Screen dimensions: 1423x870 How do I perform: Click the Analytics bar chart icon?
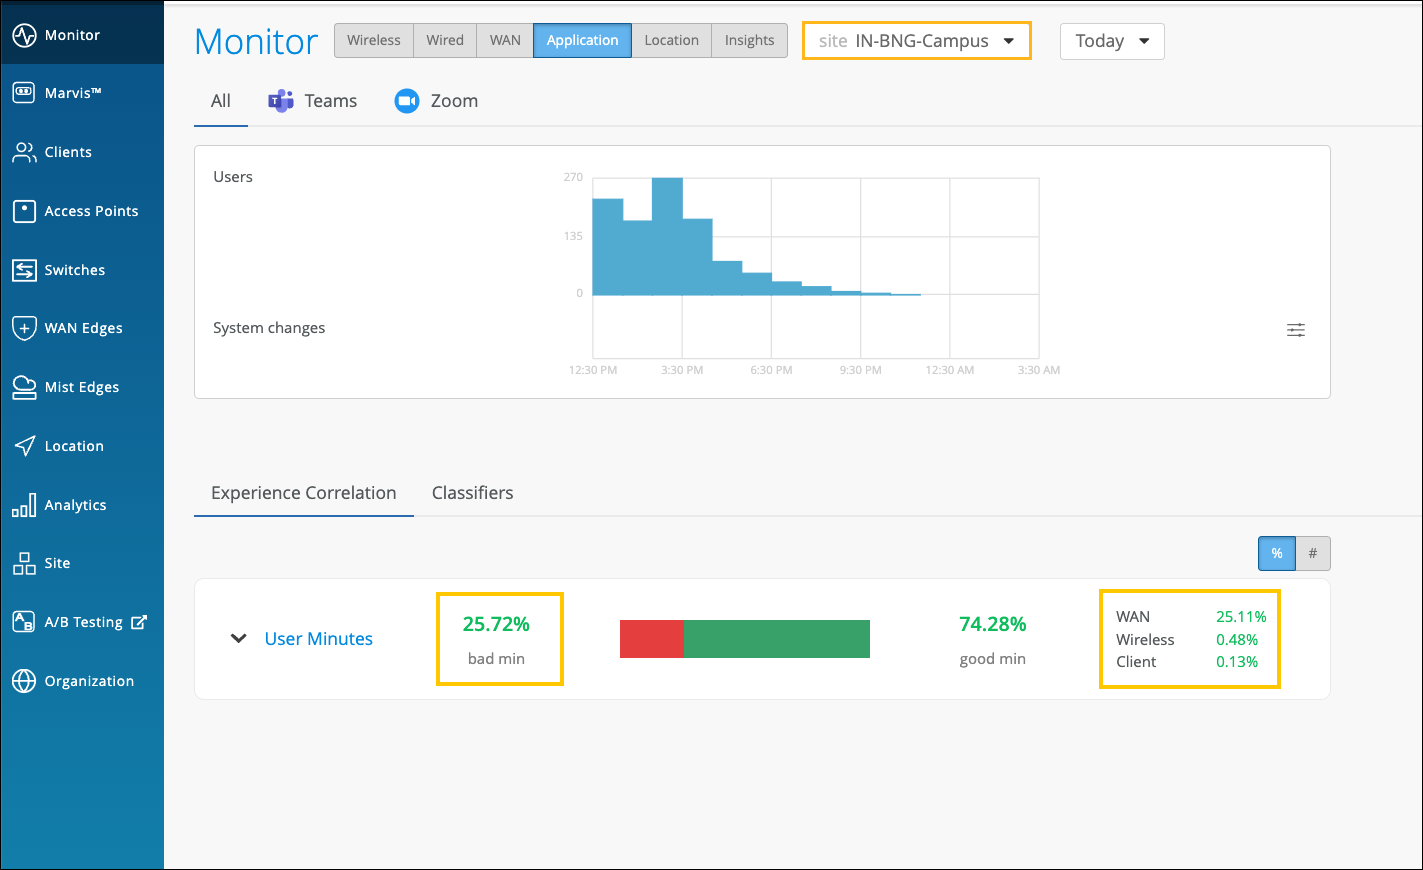tap(24, 505)
